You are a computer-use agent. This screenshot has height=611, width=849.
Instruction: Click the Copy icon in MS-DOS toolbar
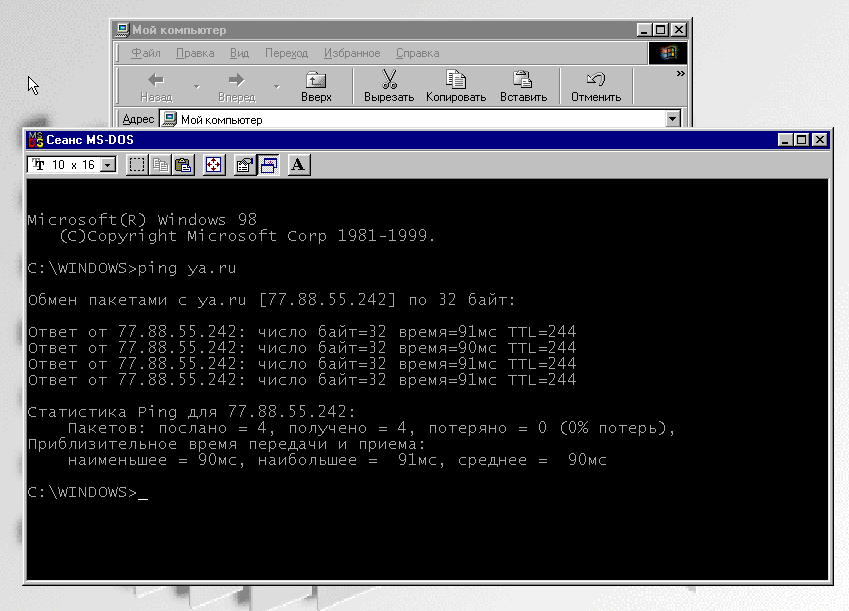tap(160, 165)
